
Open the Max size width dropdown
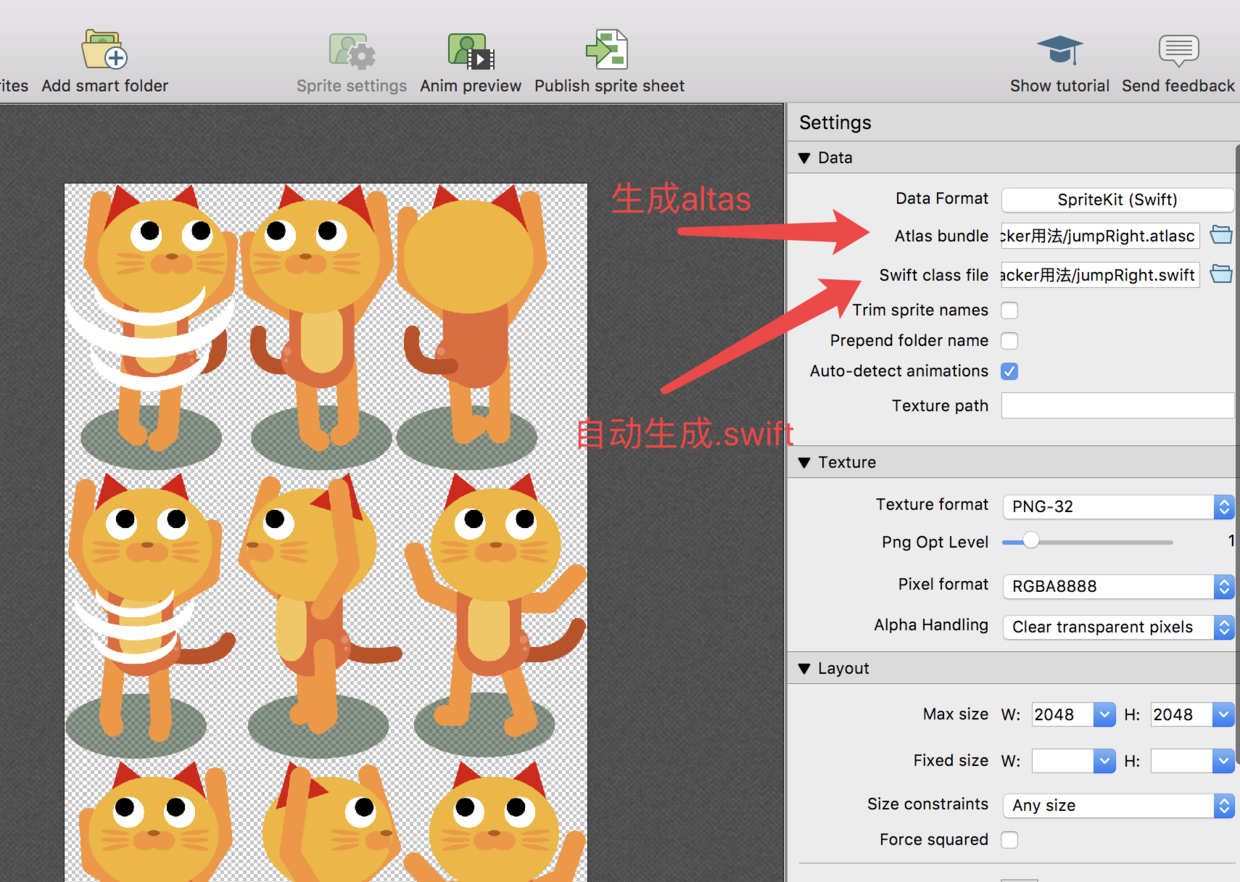tap(1104, 714)
